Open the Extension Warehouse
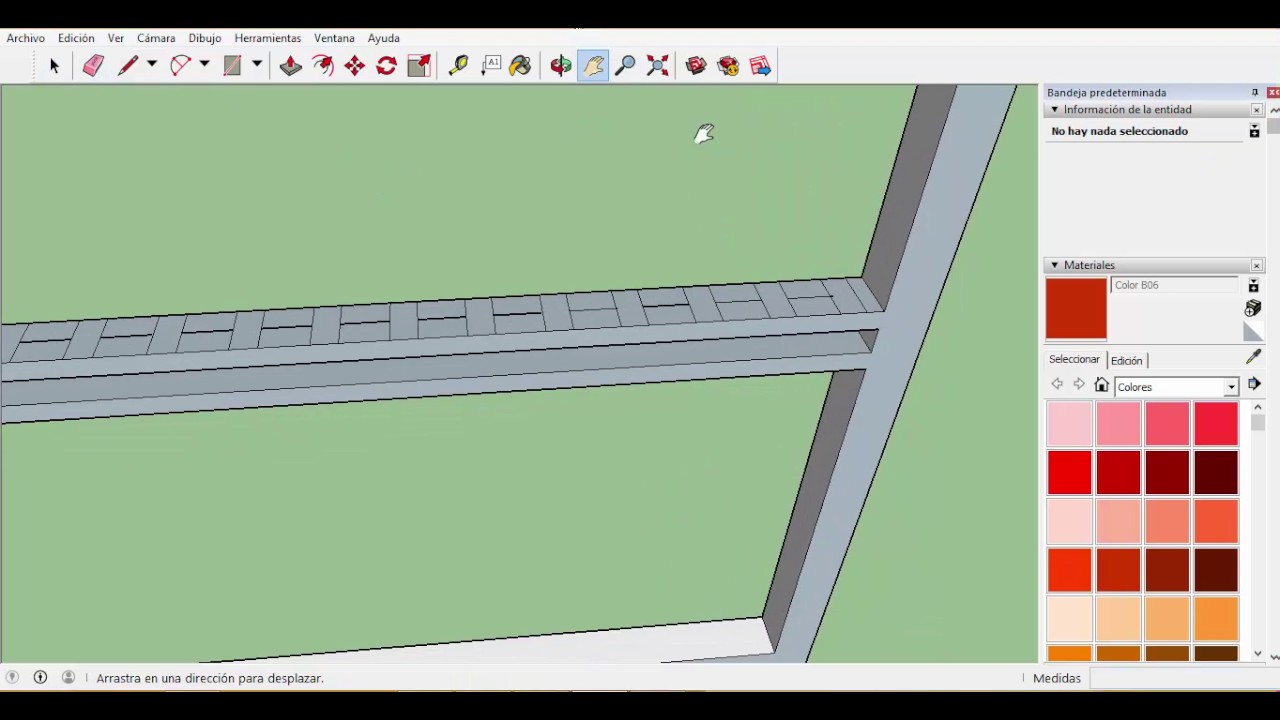 pyautogui.click(x=728, y=66)
